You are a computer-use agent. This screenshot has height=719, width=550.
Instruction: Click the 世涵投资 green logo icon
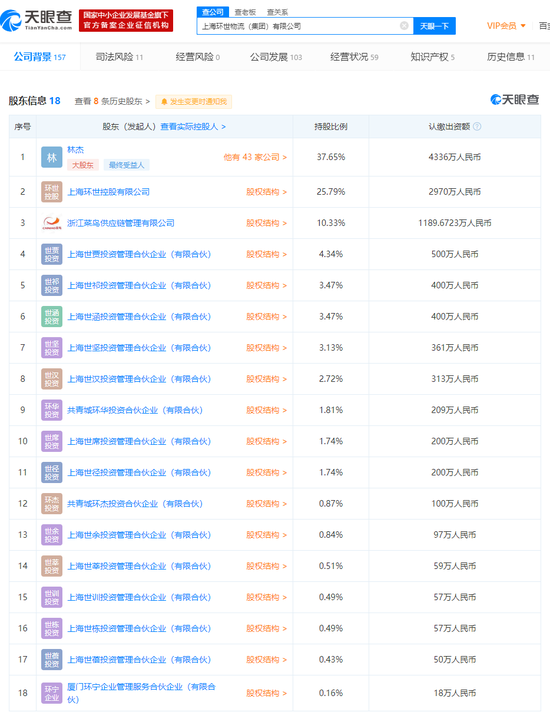pos(52,316)
